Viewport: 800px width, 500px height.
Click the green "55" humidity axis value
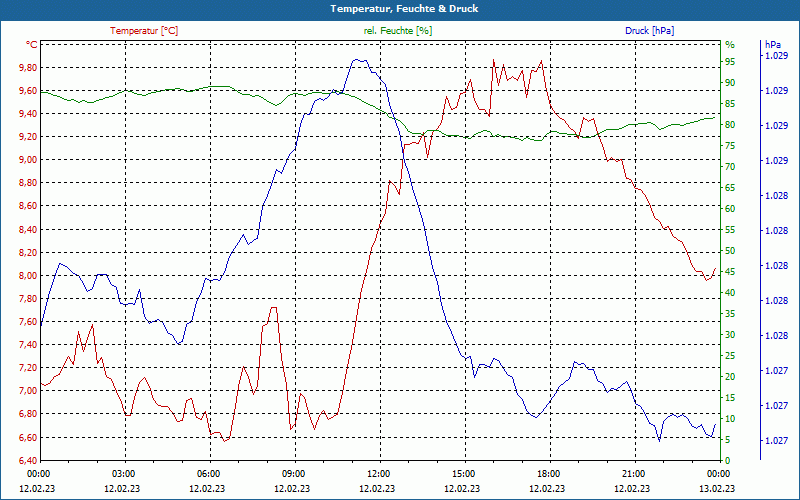click(730, 230)
